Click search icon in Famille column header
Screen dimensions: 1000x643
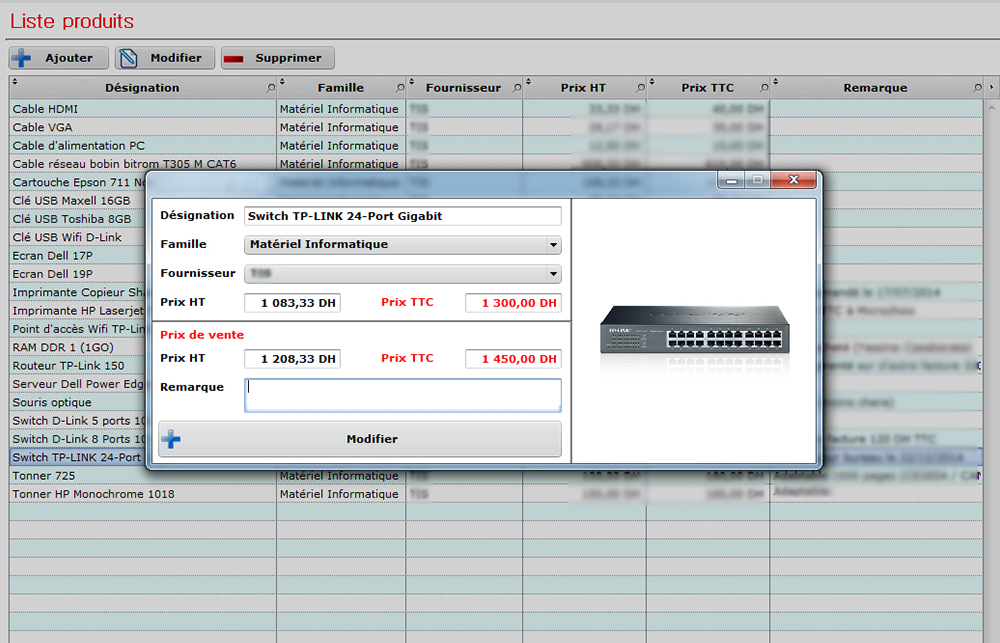[401, 87]
